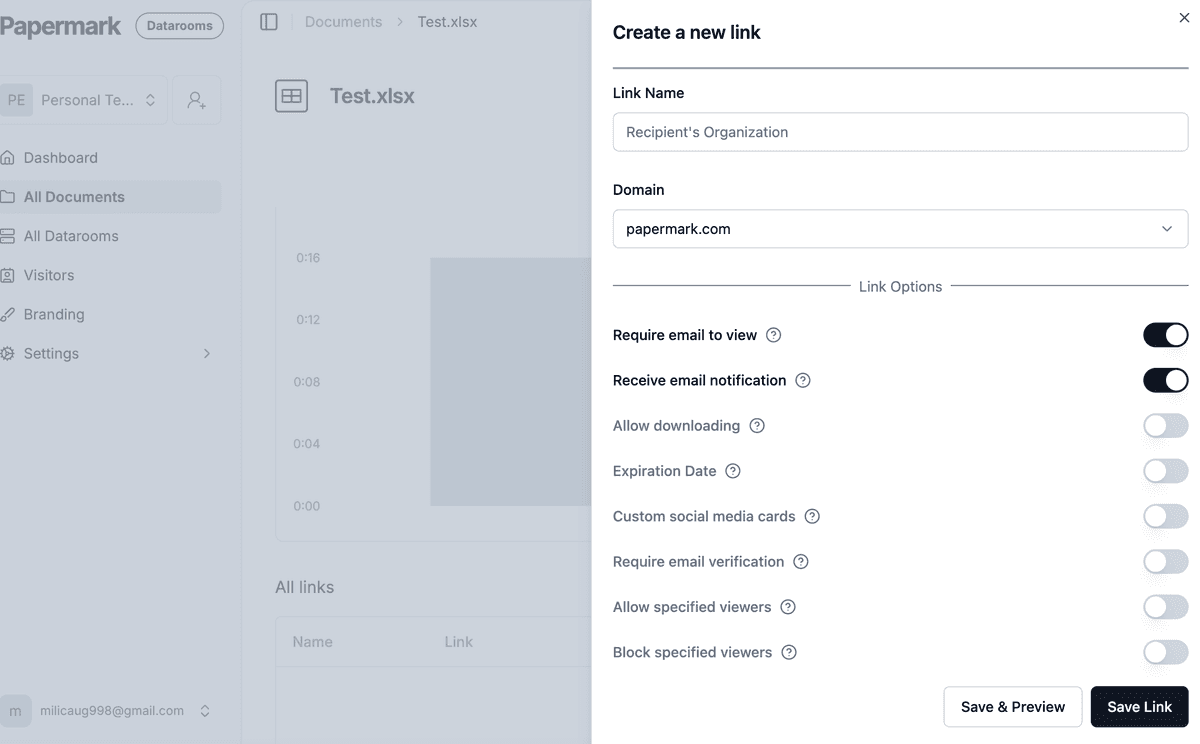1200x744 pixels.
Task: Expand the Settings menu chevron
Action: pos(207,353)
